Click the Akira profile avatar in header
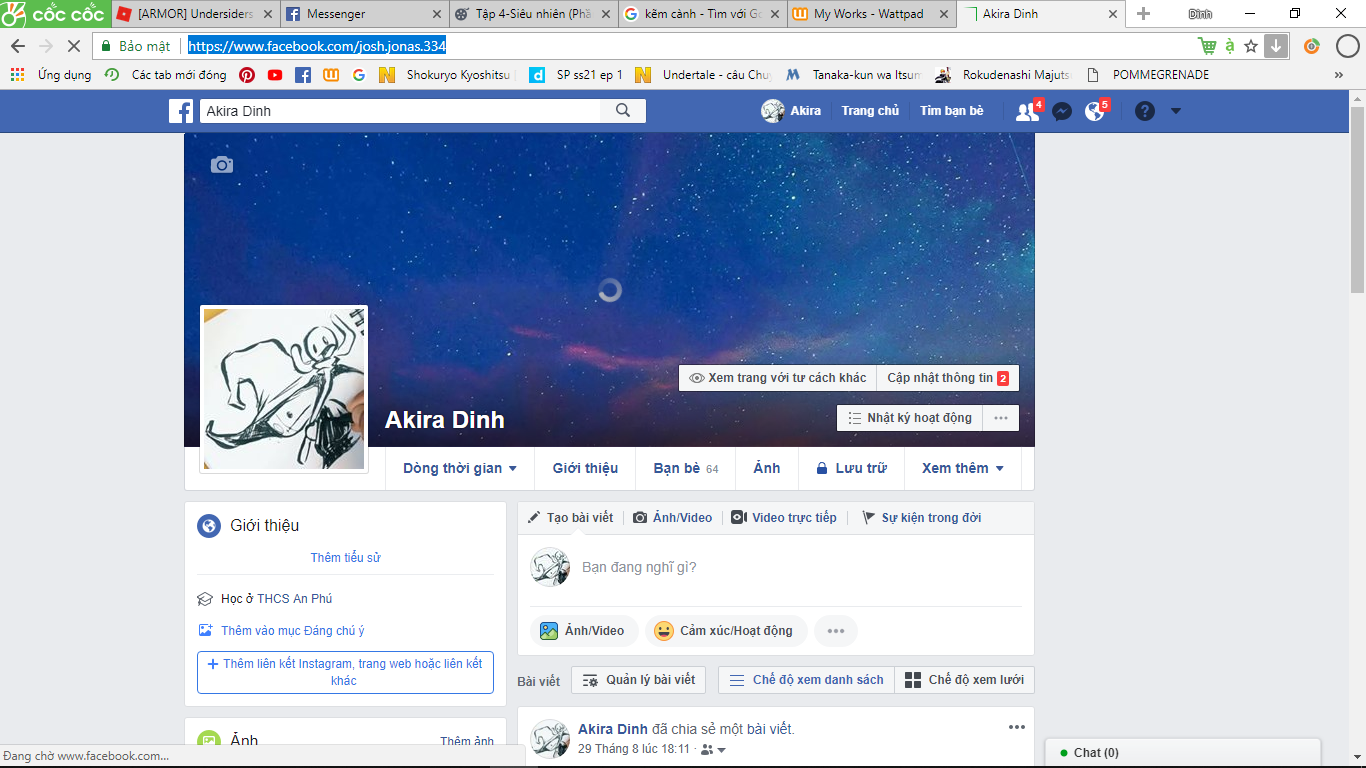 coord(772,111)
